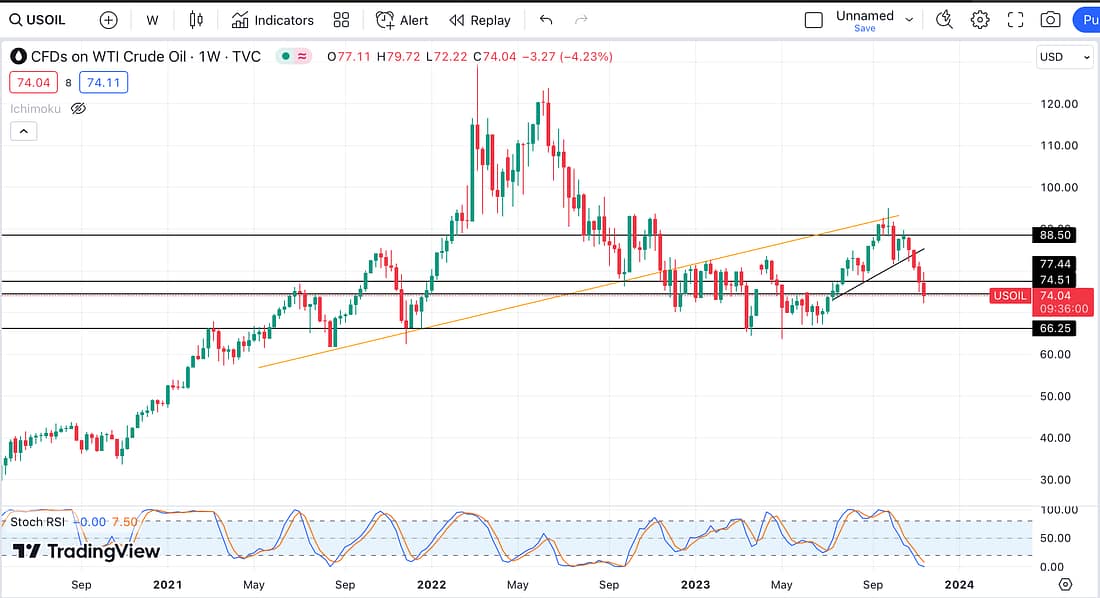The height and width of the screenshot is (598, 1100).
Task: Change the W timeframe interval
Action: point(152,20)
